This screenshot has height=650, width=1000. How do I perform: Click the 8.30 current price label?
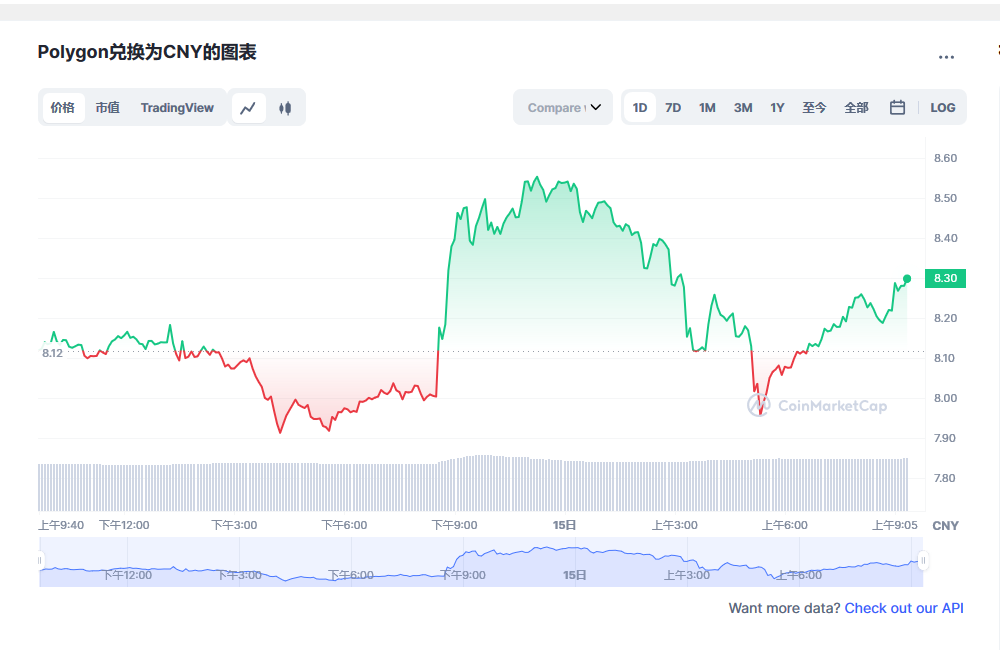pos(945,278)
